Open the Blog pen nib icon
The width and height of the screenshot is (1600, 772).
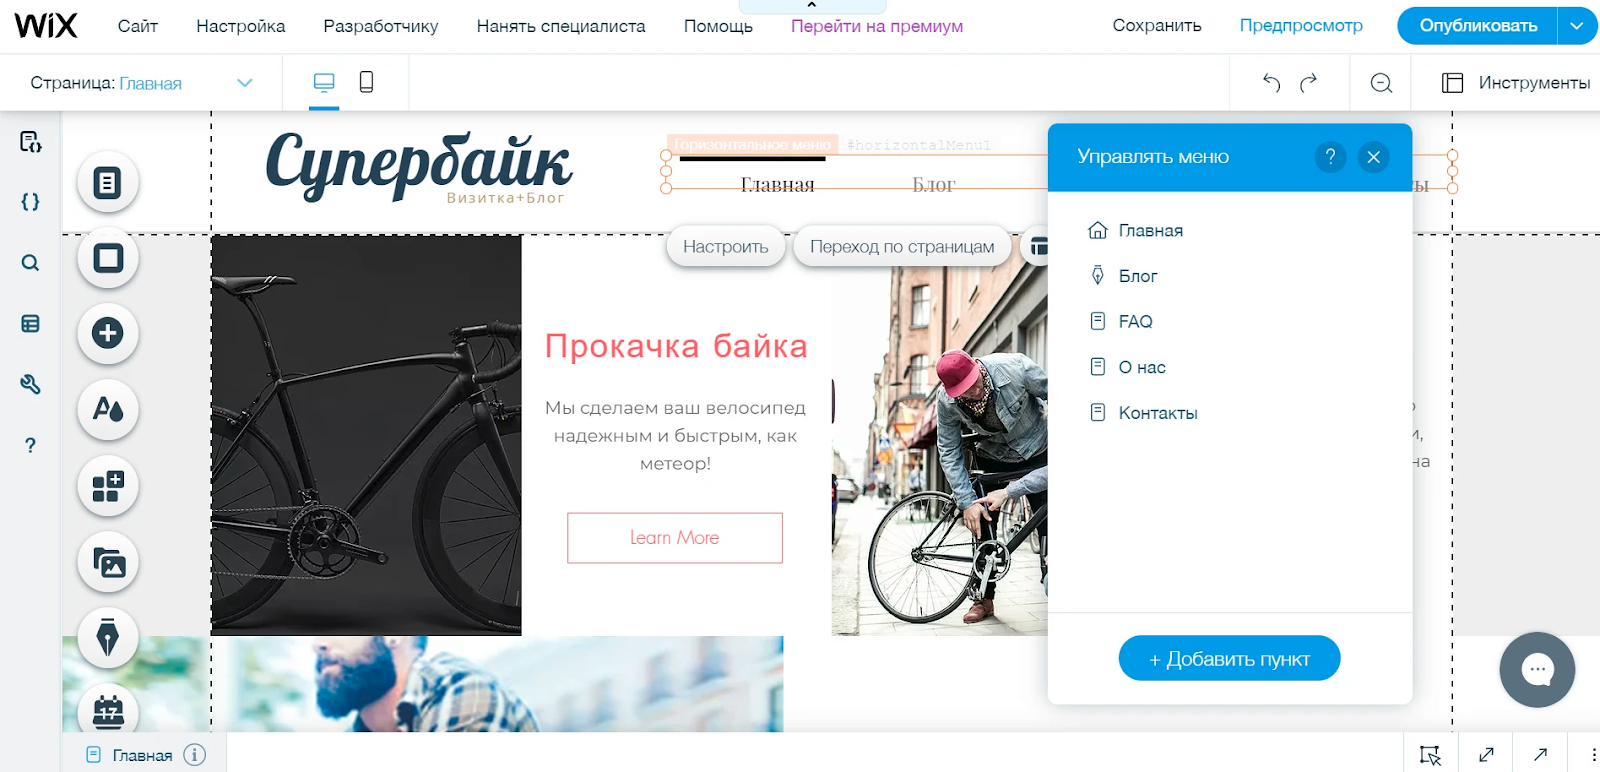(108, 638)
